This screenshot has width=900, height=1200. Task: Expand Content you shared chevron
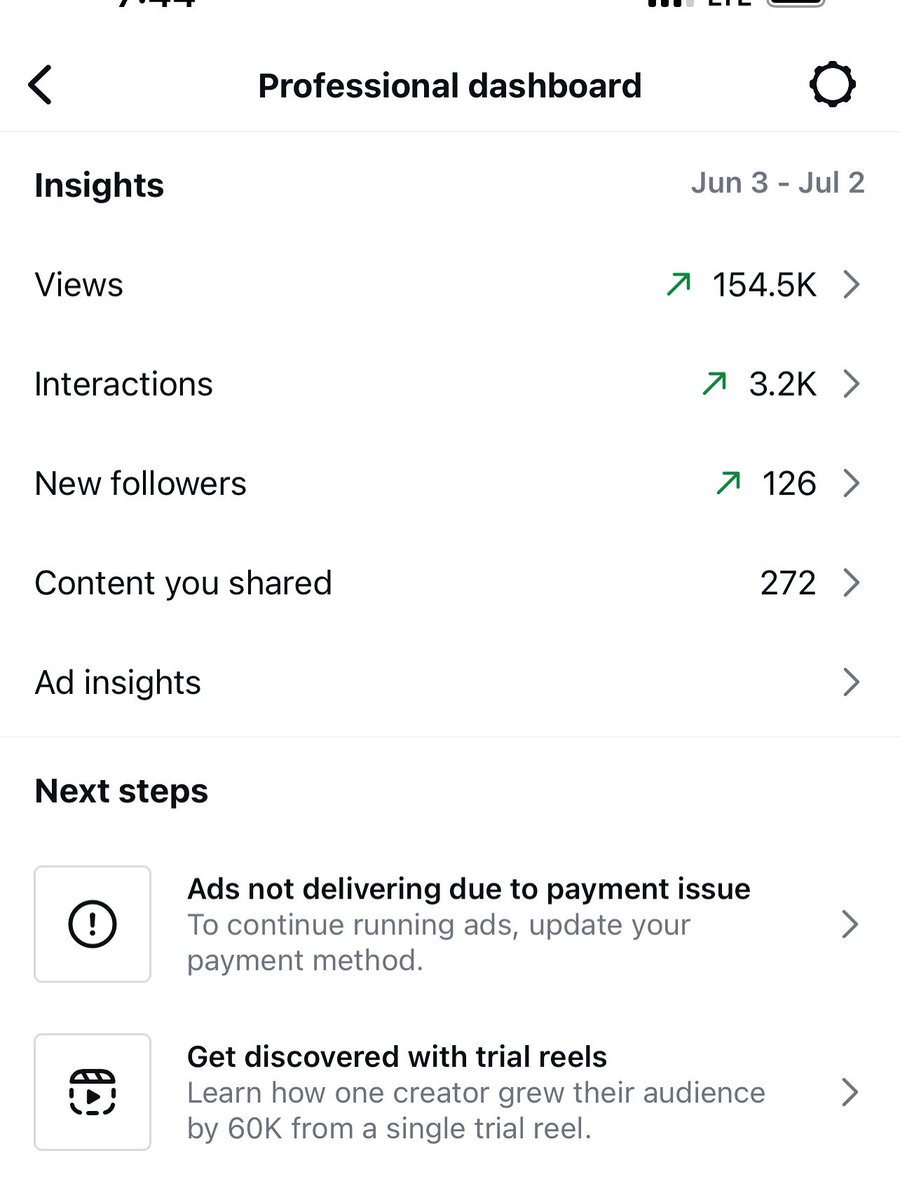tap(851, 583)
